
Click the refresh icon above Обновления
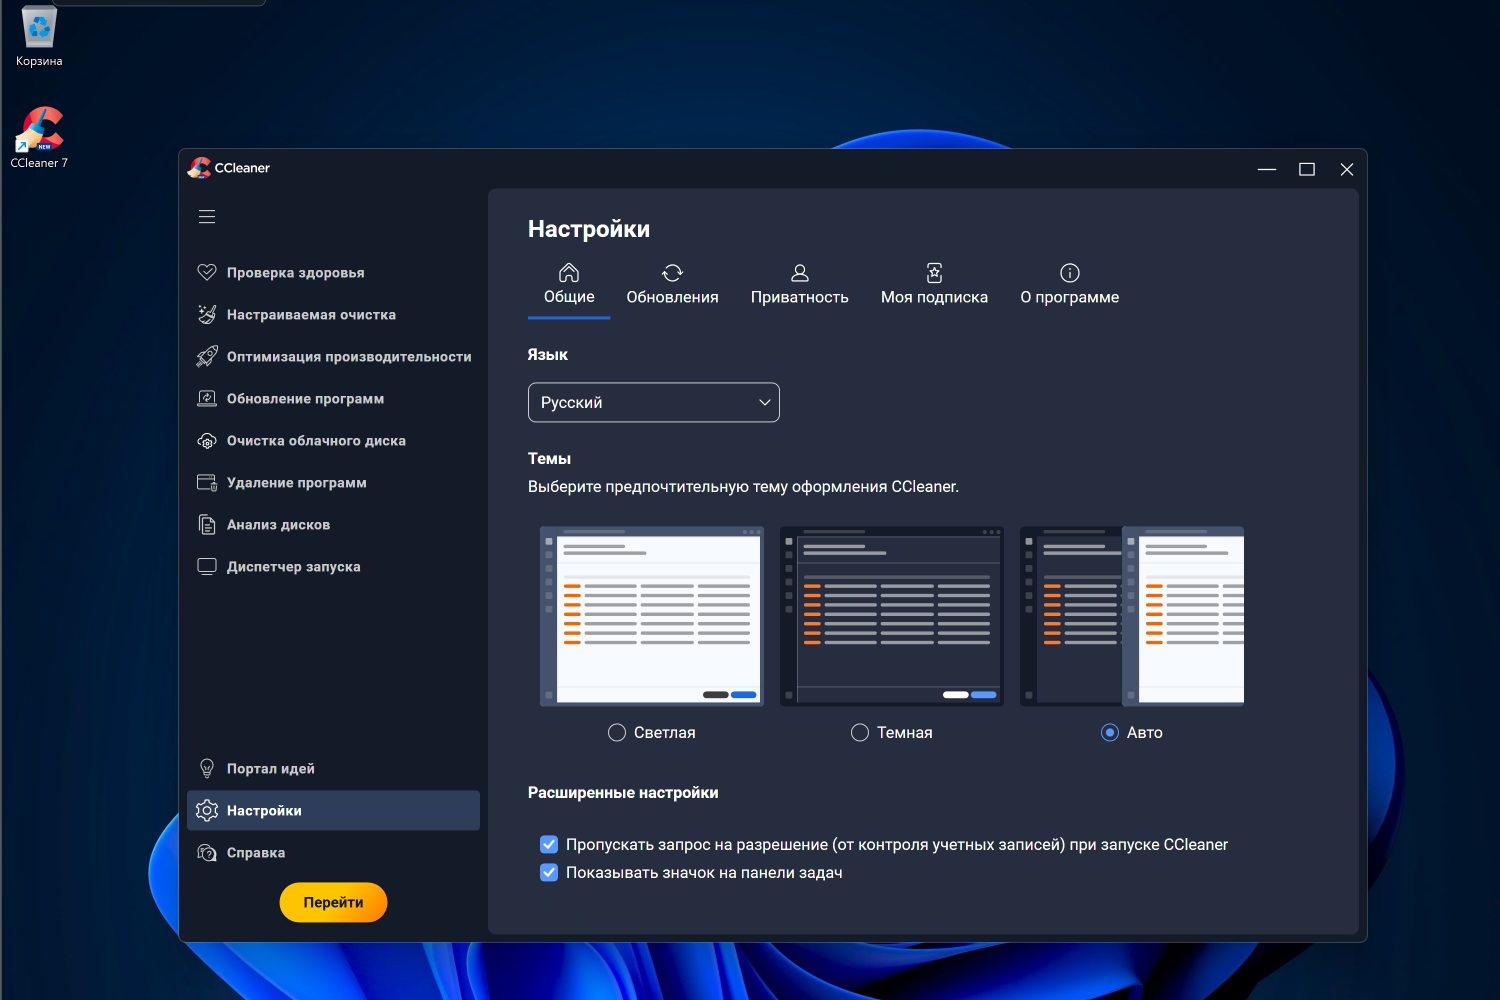point(672,272)
